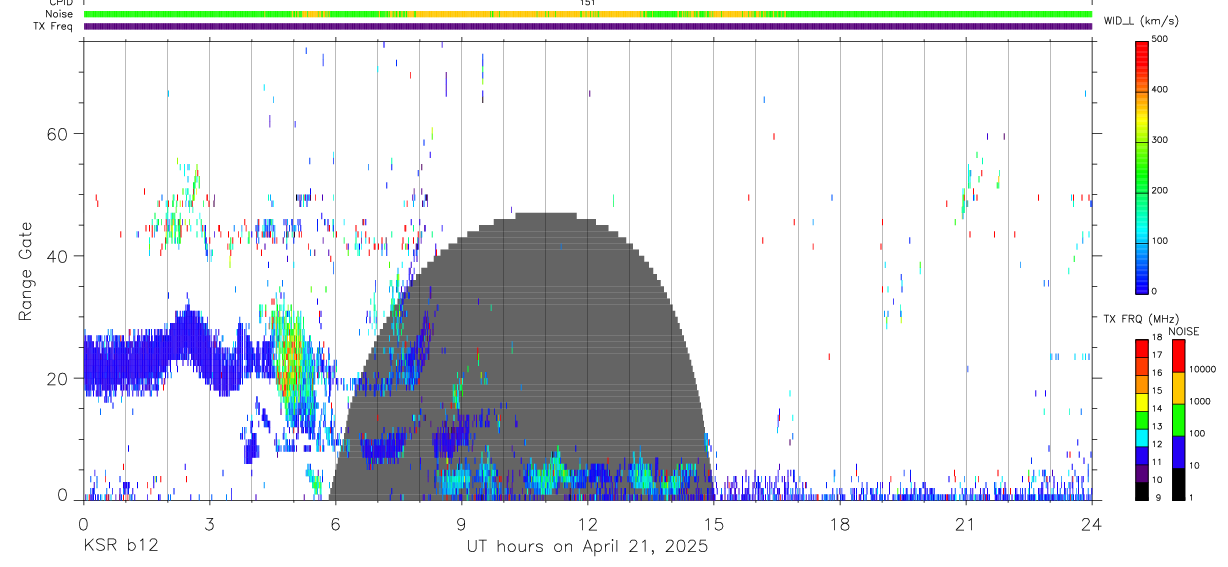Screen dimensions: 1228x567
Task: Click the '100' tick on WID color bar
Action: [1160, 241]
